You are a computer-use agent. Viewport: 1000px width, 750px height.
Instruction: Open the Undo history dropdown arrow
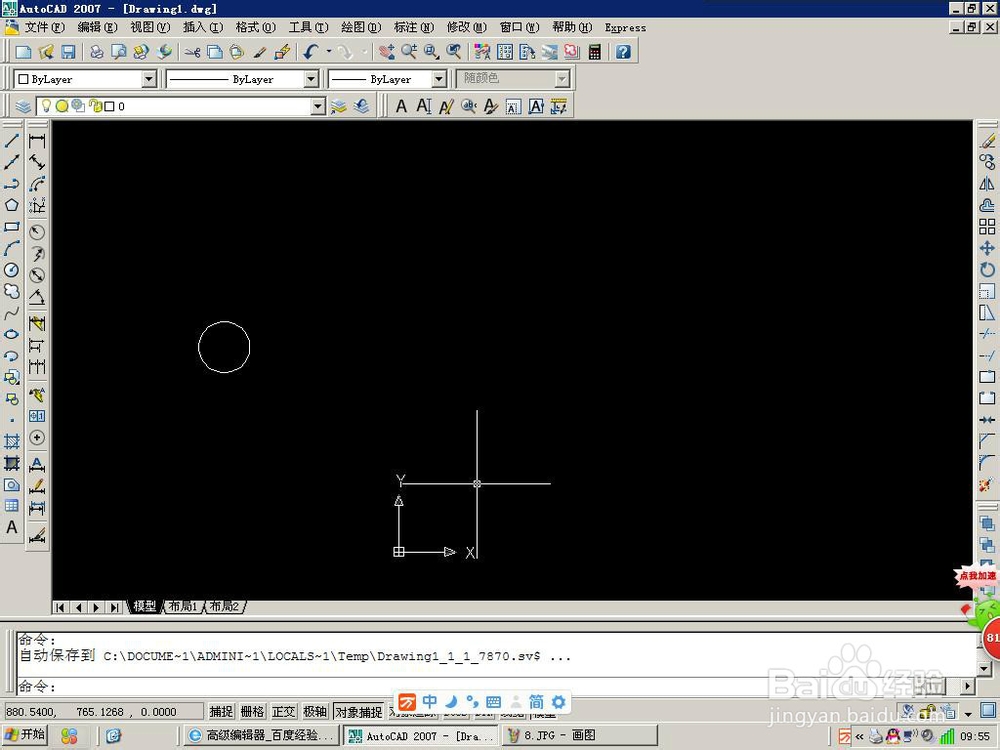329,52
